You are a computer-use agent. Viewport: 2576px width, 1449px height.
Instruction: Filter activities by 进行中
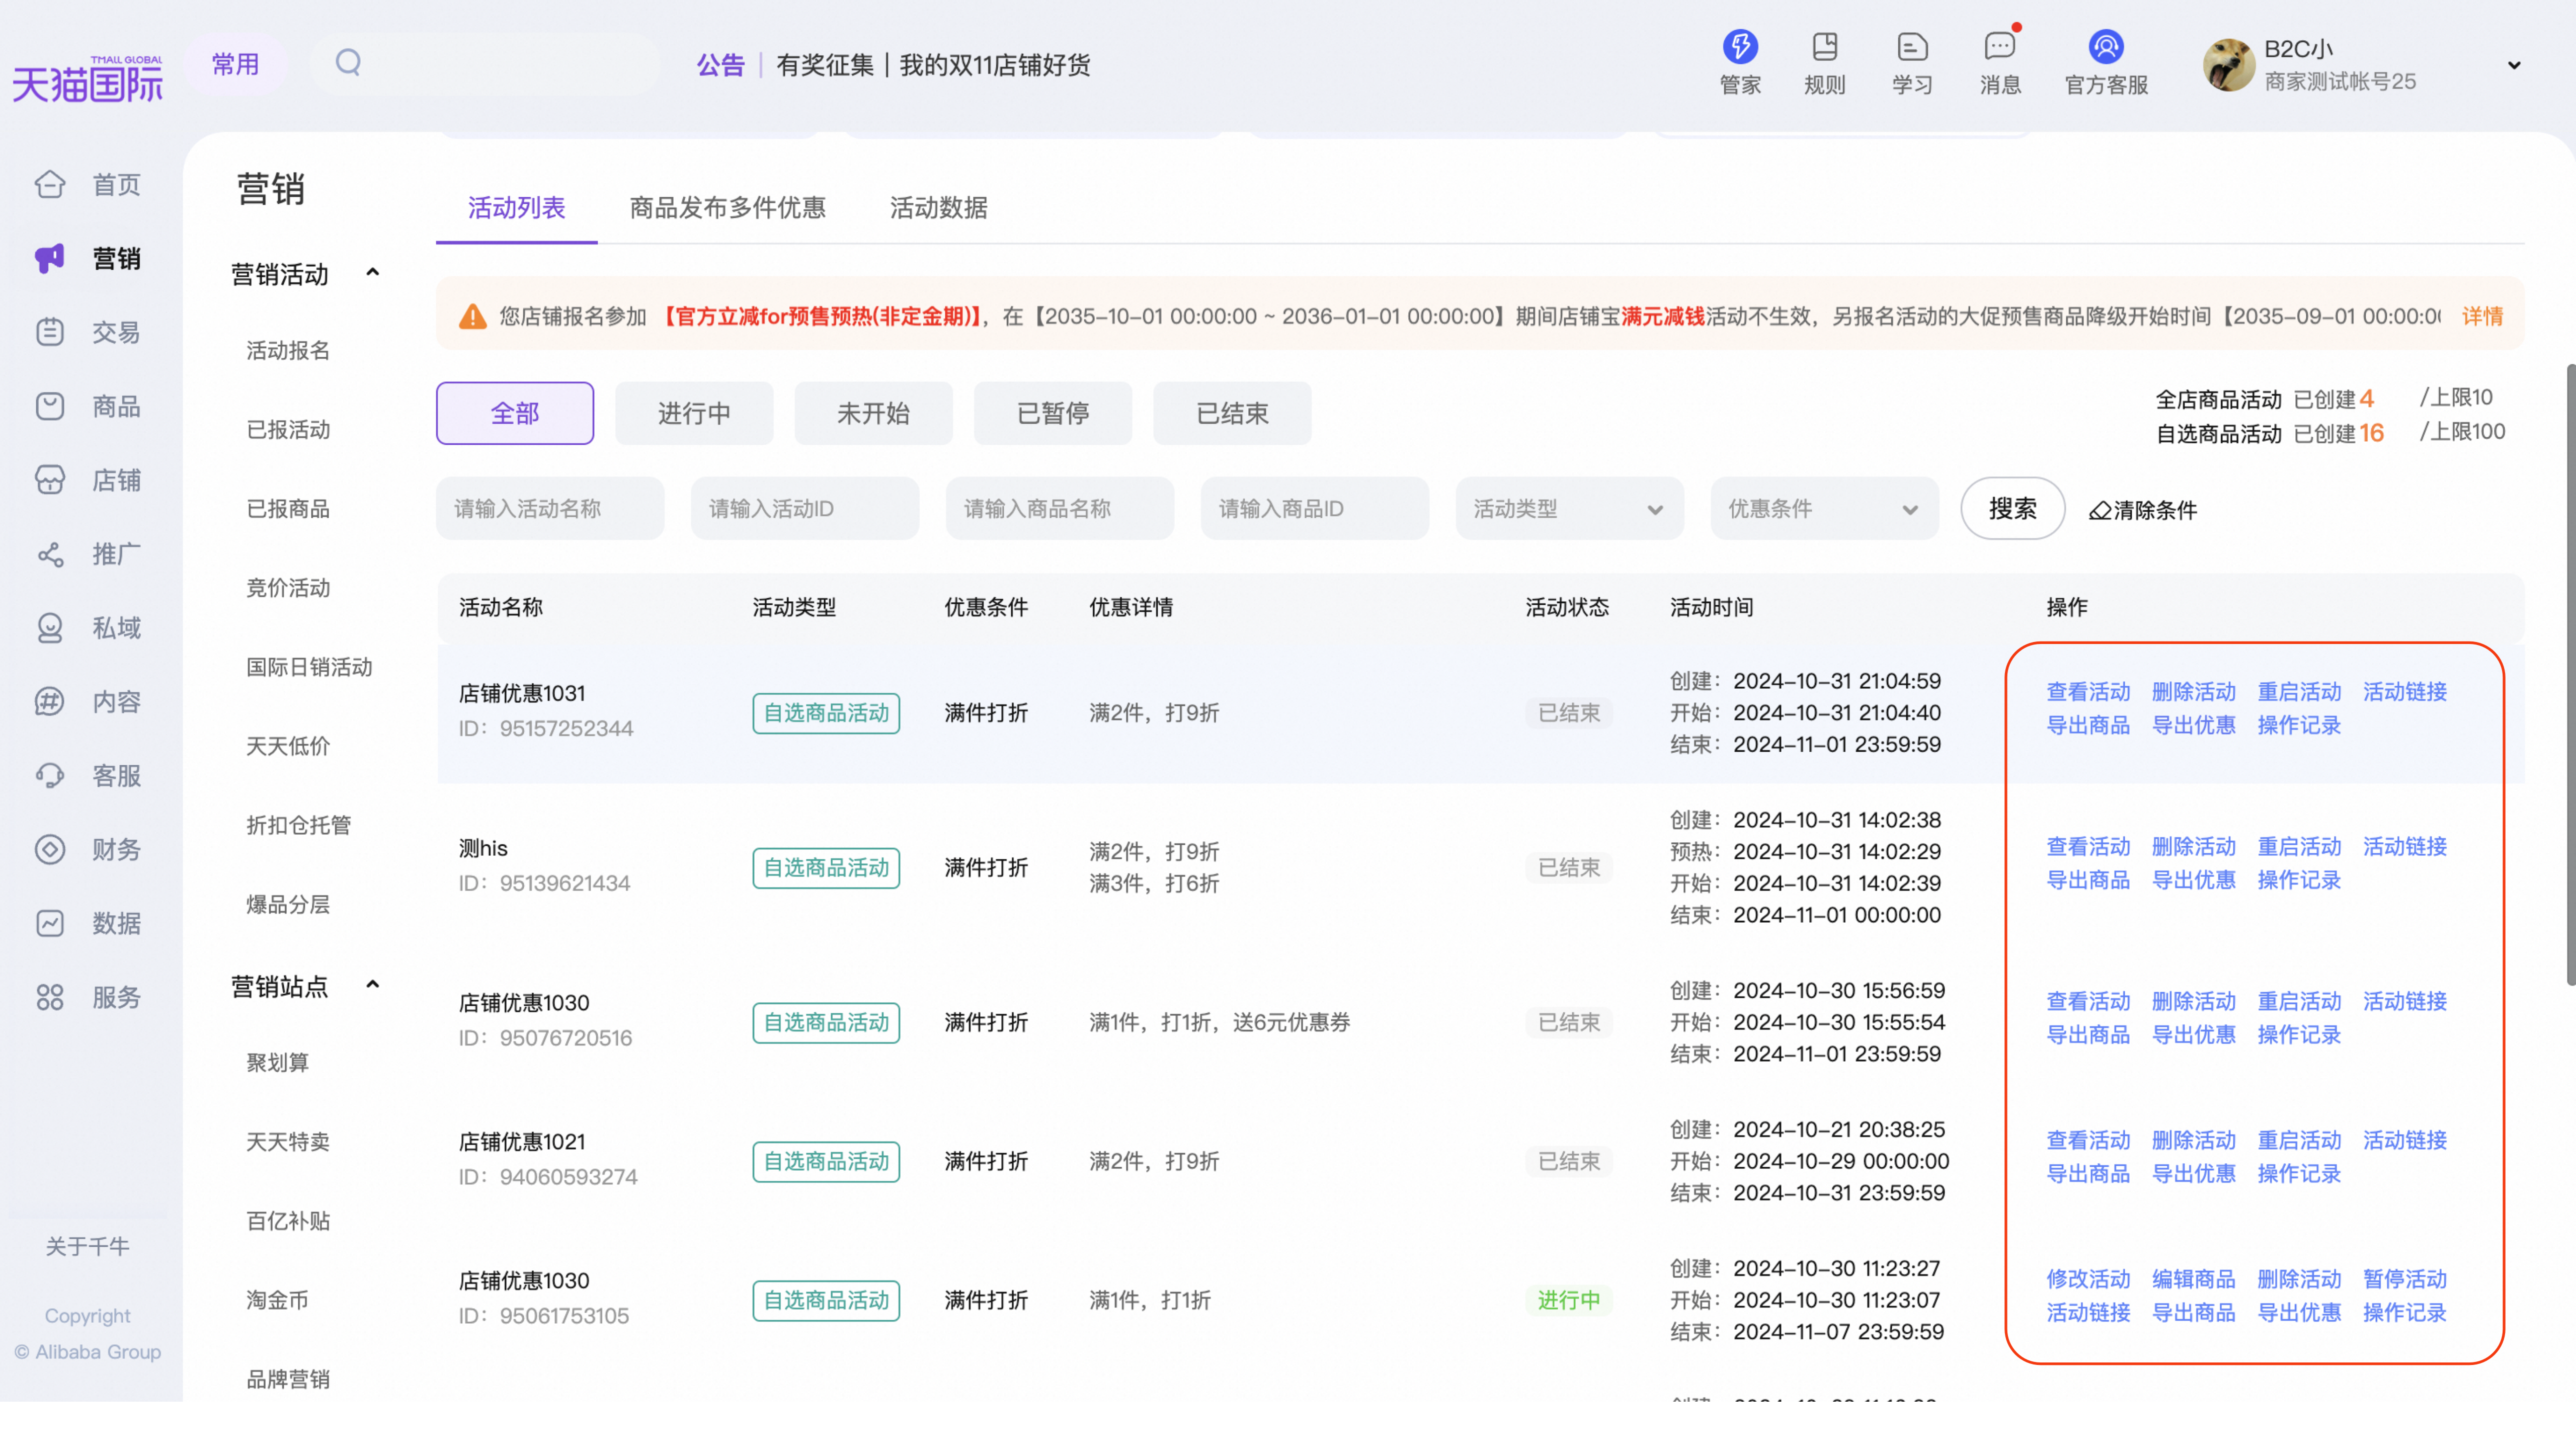pos(694,413)
